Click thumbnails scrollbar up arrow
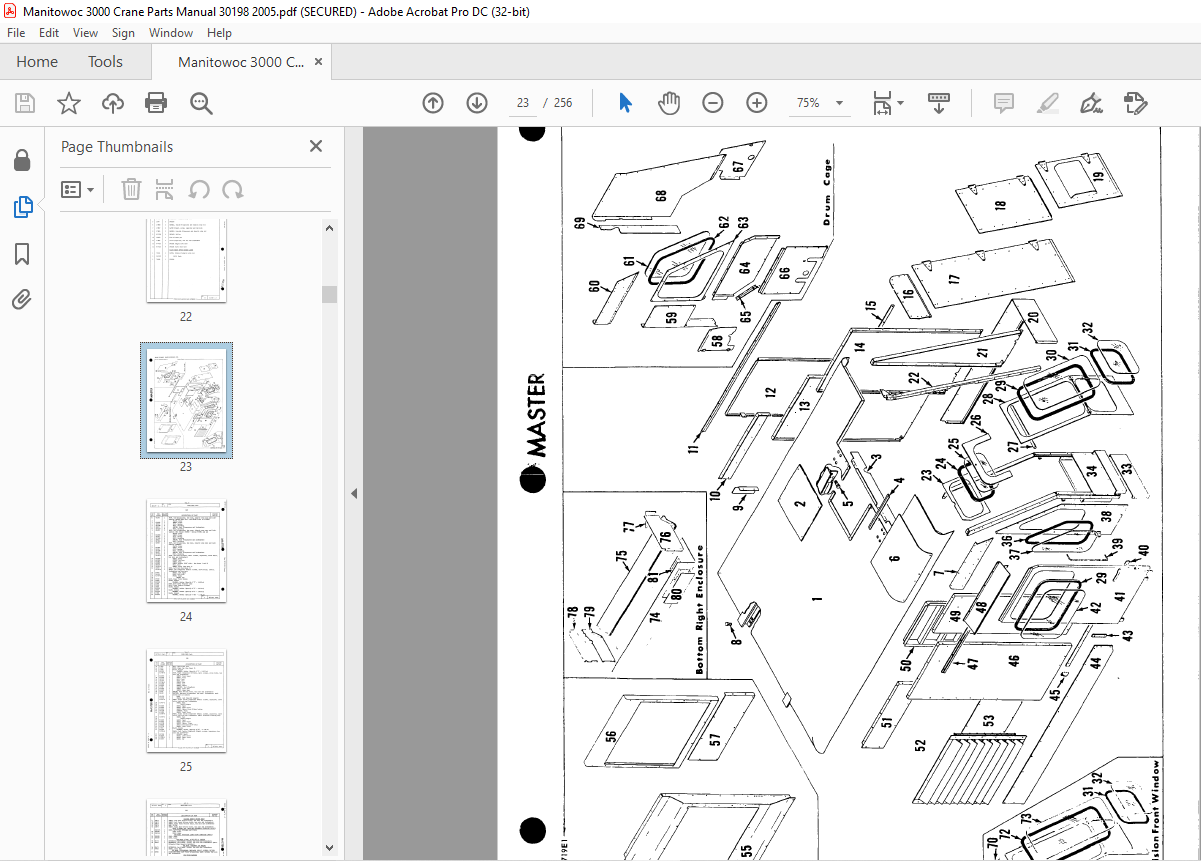This screenshot has width=1201, height=861. [329, 228]
